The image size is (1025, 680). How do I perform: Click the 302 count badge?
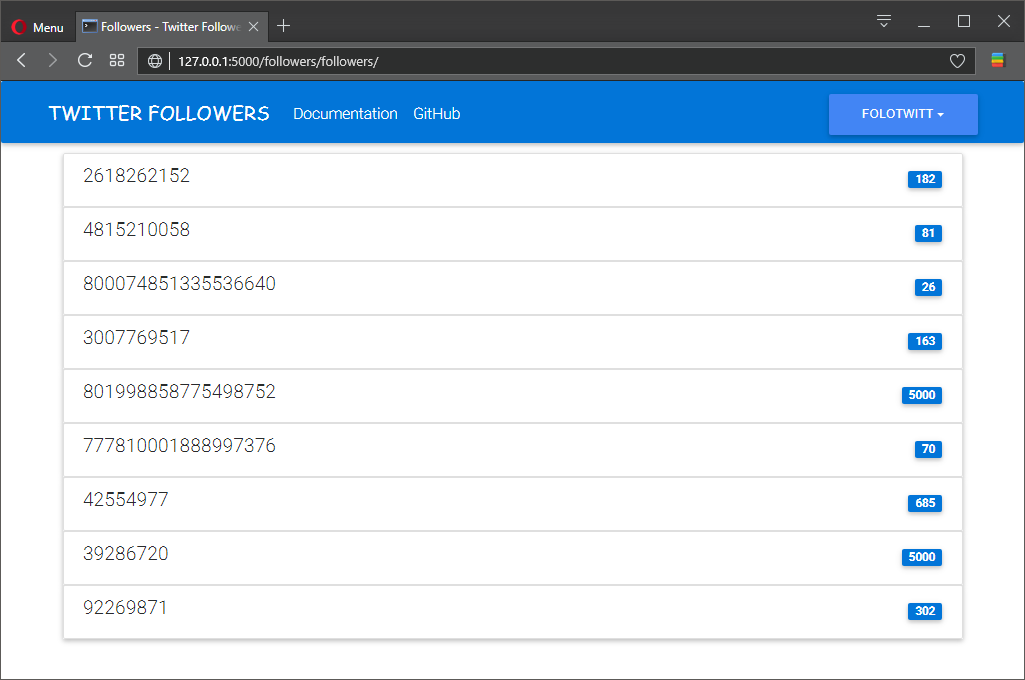coord(925,611)
